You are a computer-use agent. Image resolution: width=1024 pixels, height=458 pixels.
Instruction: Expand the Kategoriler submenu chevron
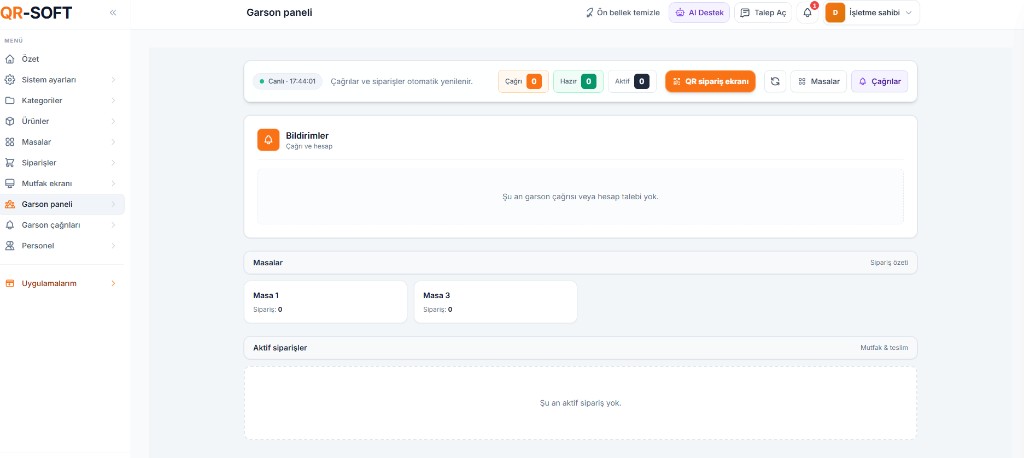click(x=113, y=100)
